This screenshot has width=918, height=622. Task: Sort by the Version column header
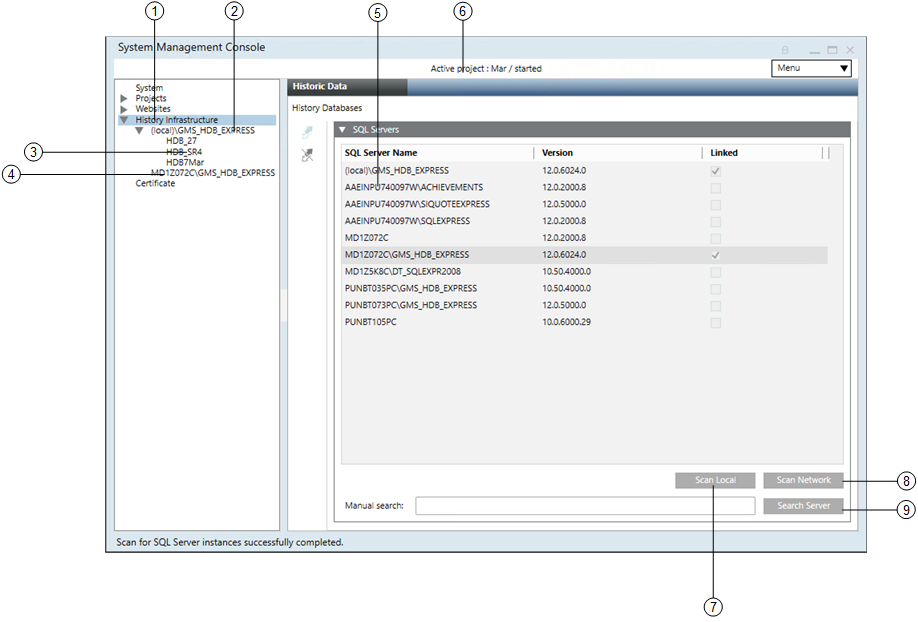tap(557, 153)
